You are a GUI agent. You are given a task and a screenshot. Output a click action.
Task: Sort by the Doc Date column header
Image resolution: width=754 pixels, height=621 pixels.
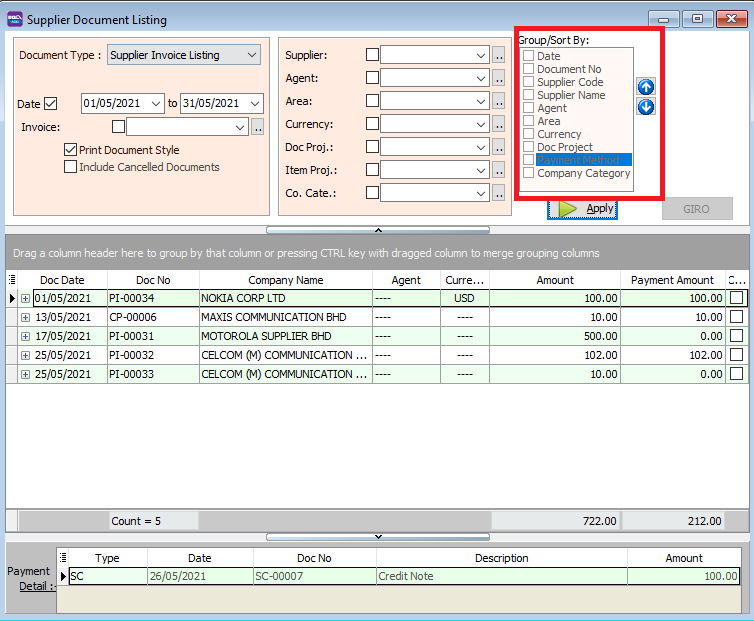(x=63, y=280)
